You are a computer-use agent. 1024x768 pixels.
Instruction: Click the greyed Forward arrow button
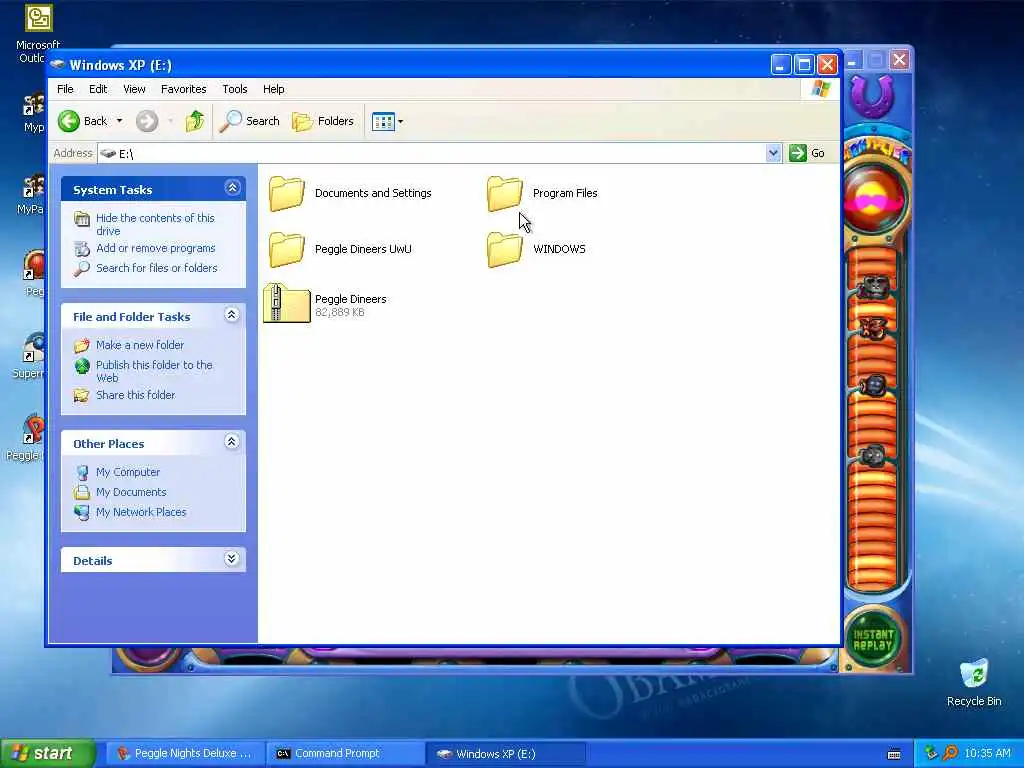click(x=147, y=121)
